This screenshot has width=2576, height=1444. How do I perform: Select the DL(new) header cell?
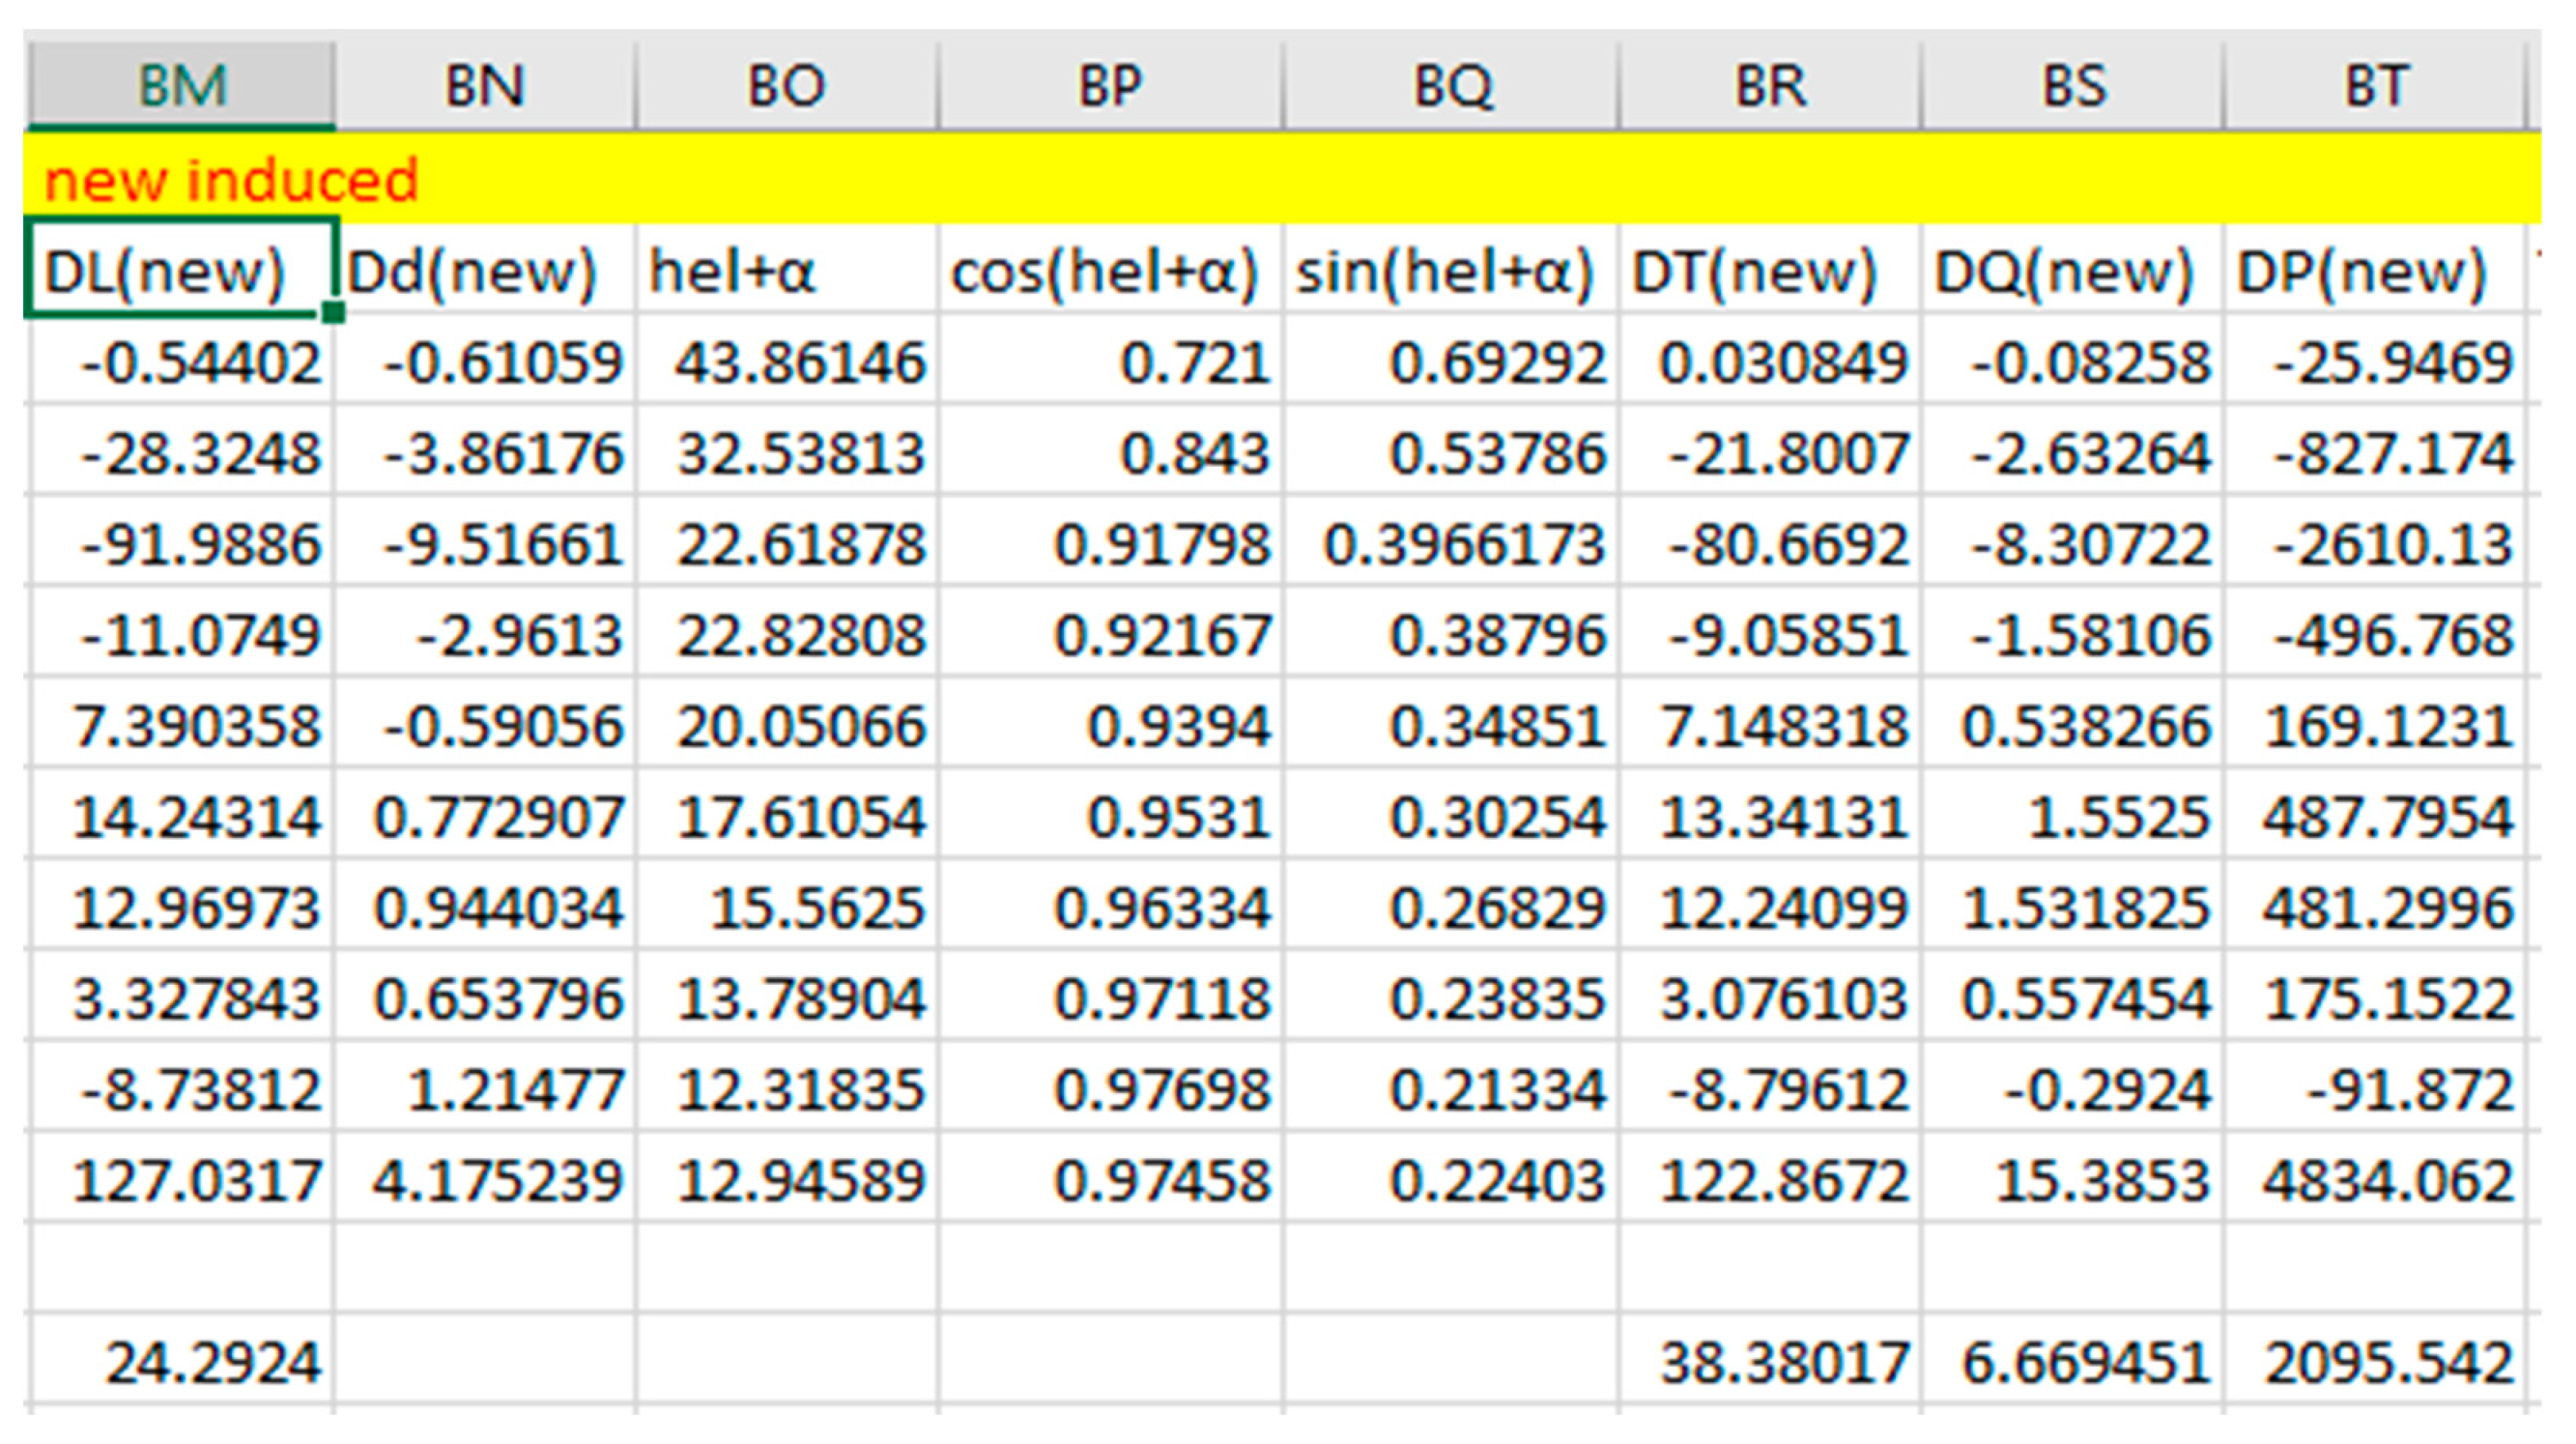(165, 271)
